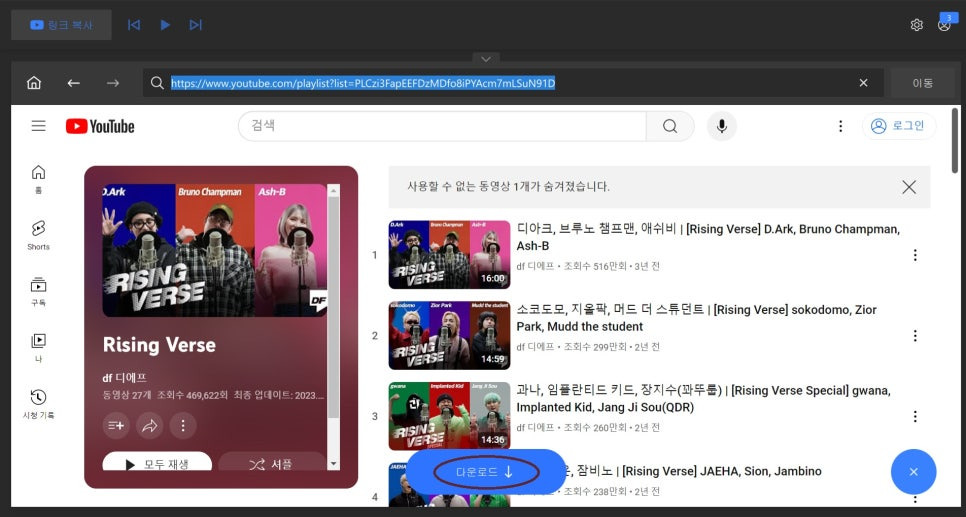The height and width of the screenshot is (517, 966).
Task: Click the 이동 go button
Action: click(923, 83)
